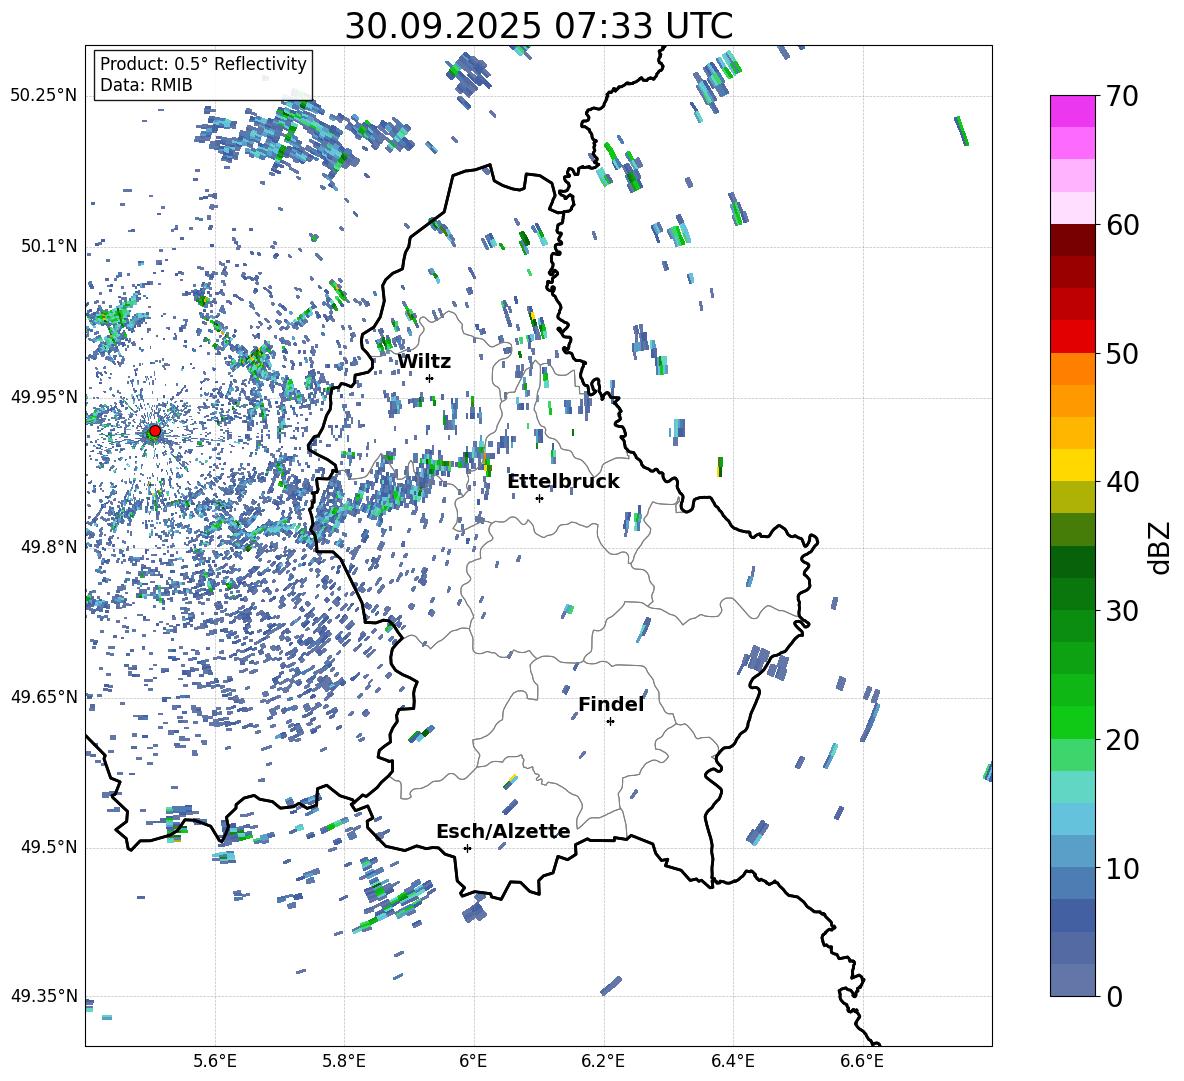Select the Findel city label

coord(611,704)
